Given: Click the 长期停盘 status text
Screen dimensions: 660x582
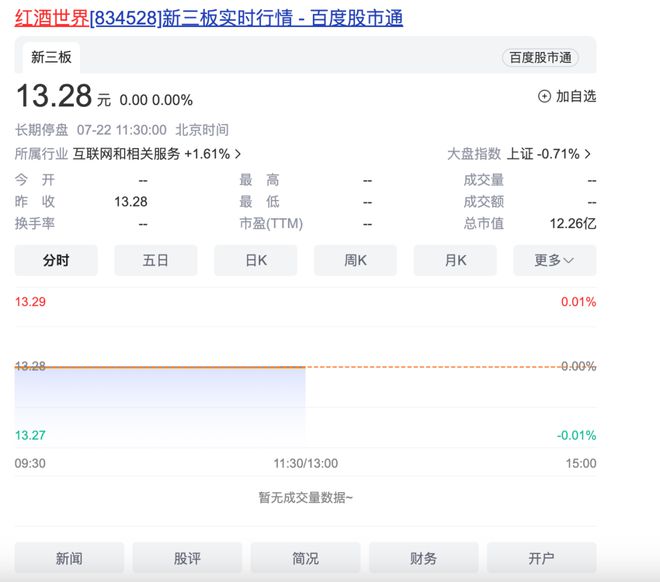Looking at the screenshot, I should 42,130.
